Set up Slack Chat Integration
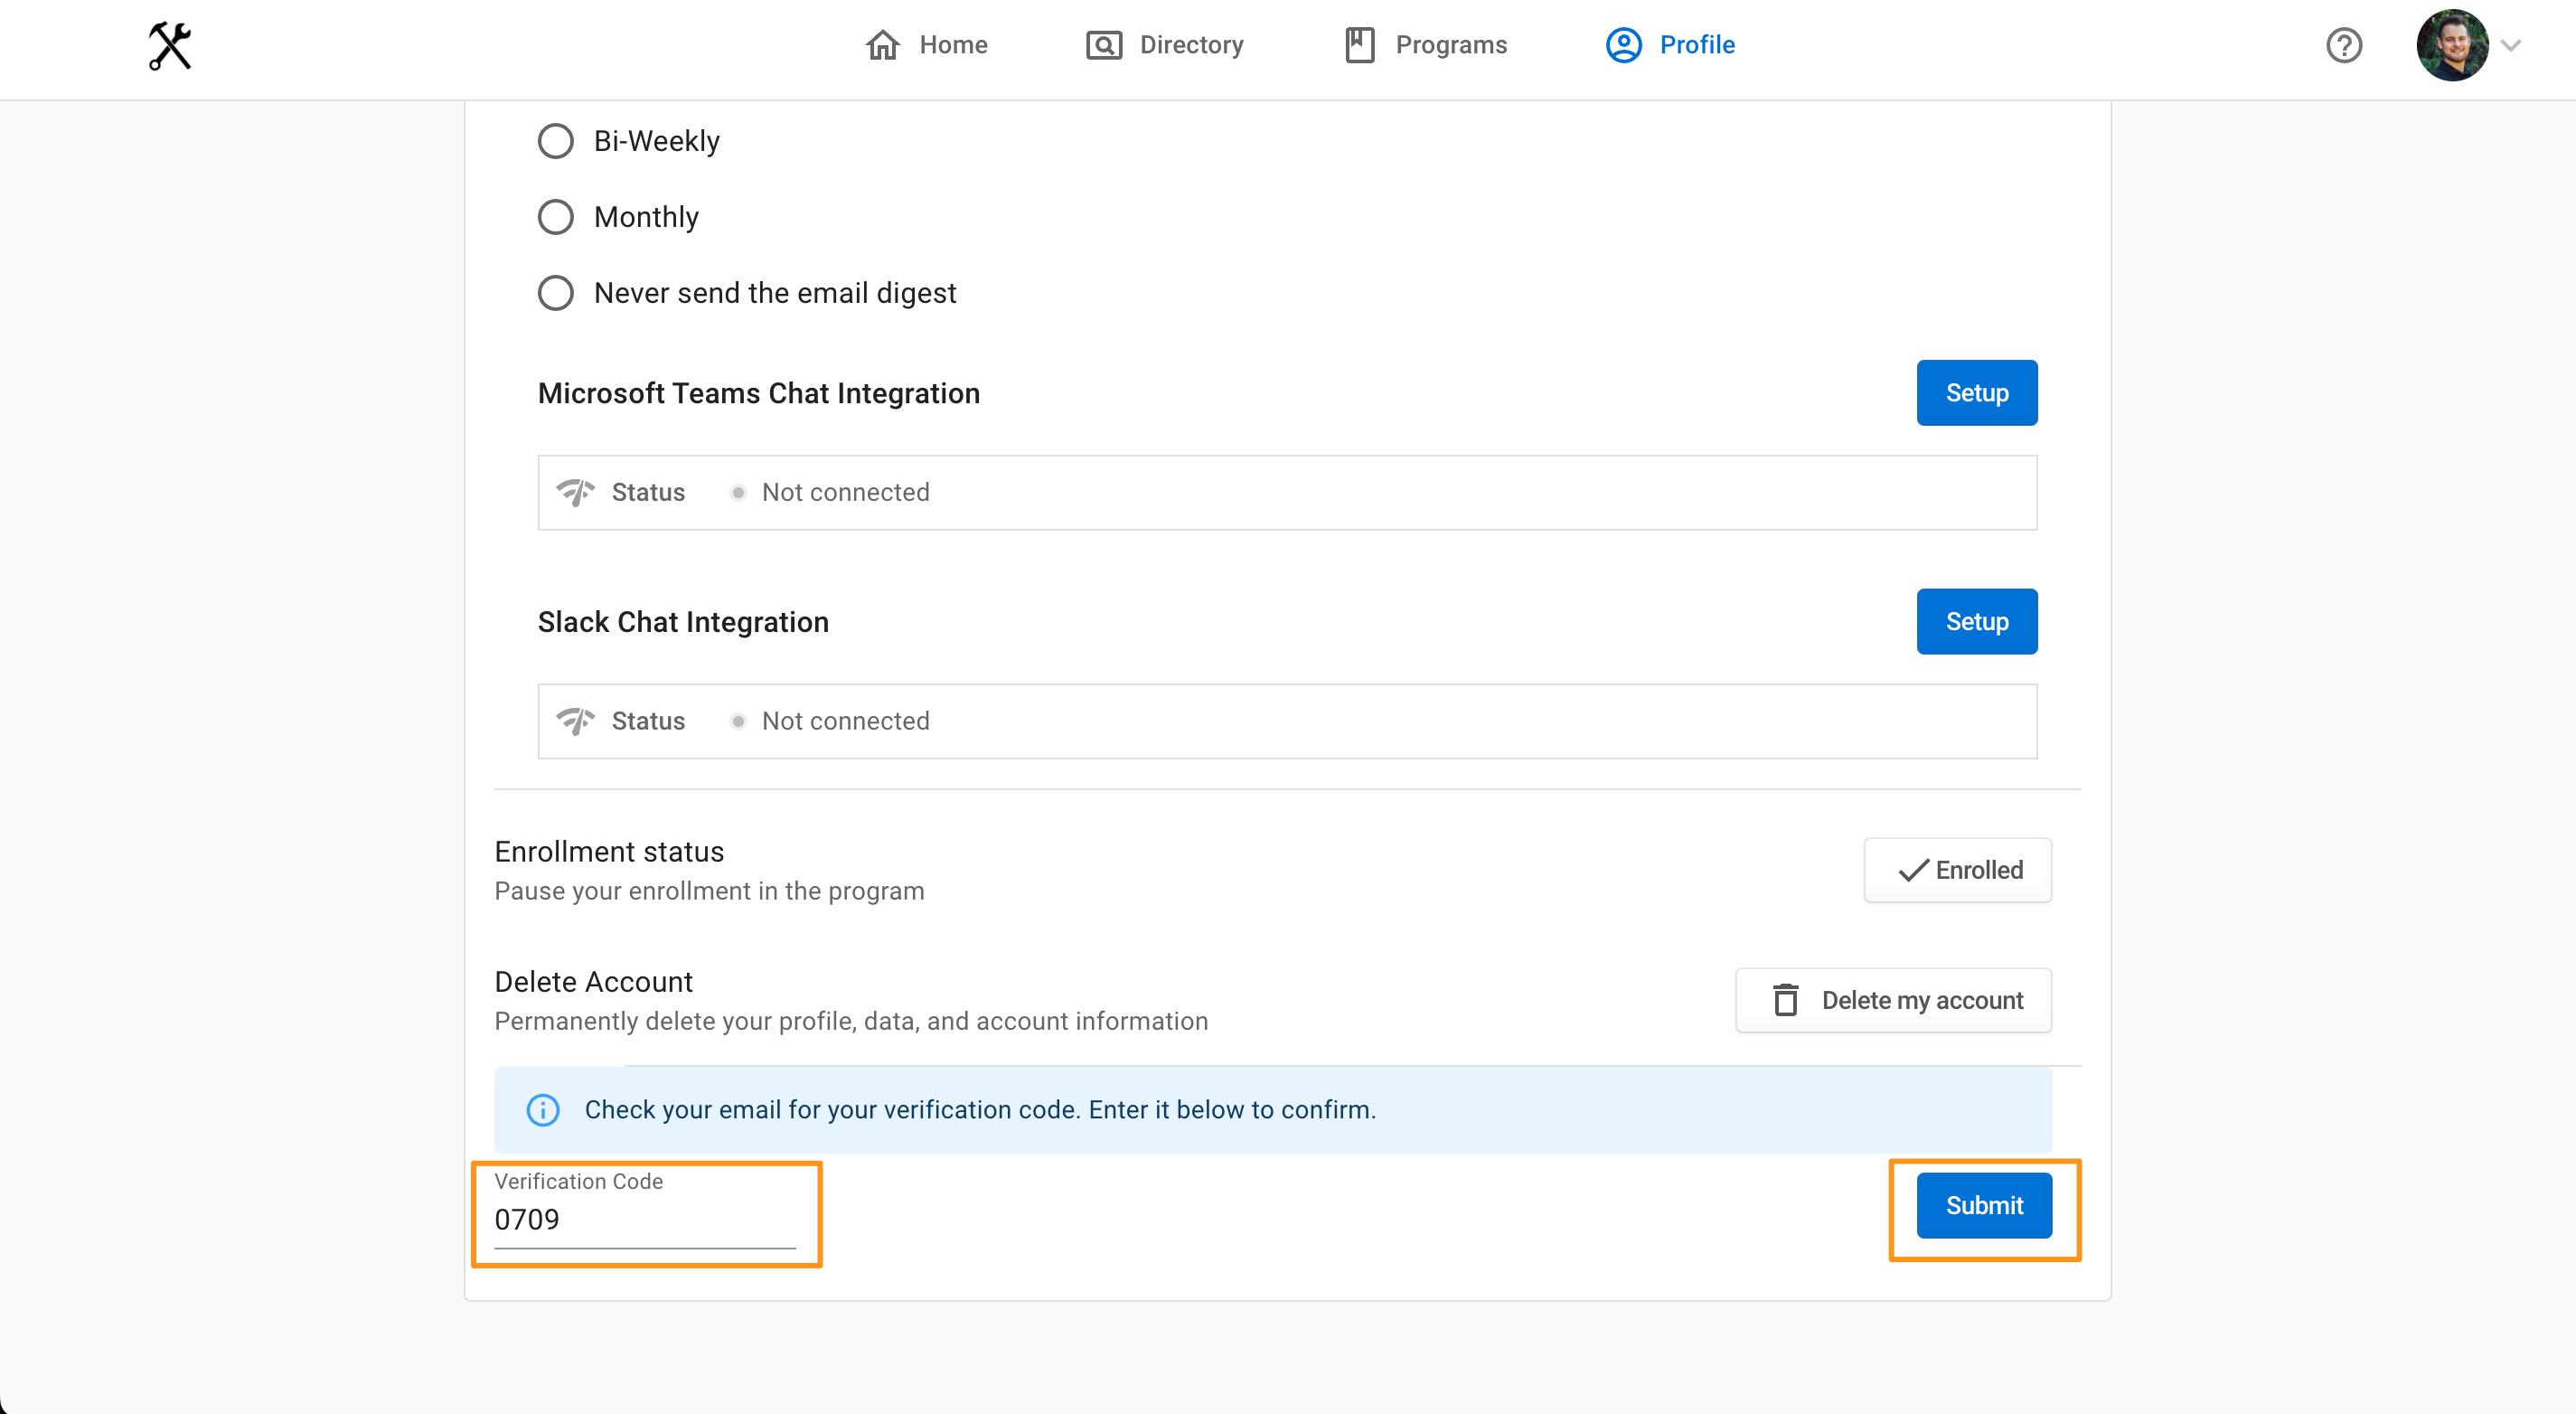2576x1414 pixels. coord(1976,622)
